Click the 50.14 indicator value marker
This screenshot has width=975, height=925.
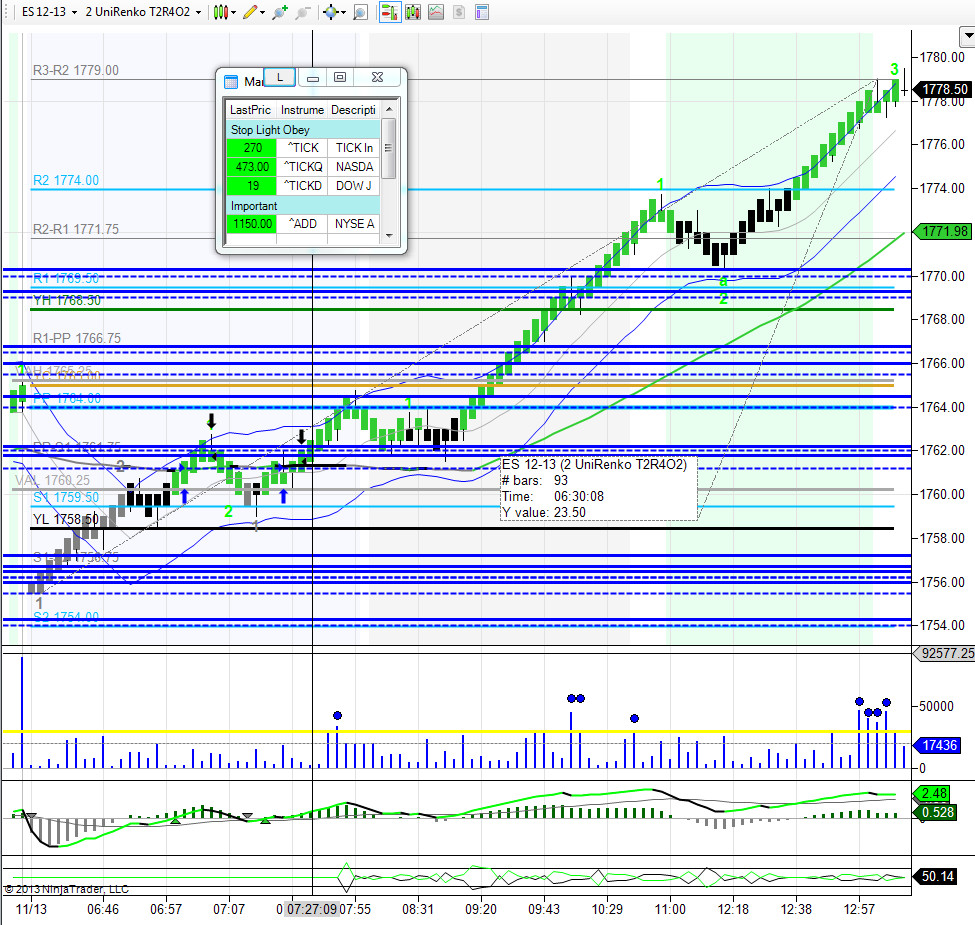936,876
